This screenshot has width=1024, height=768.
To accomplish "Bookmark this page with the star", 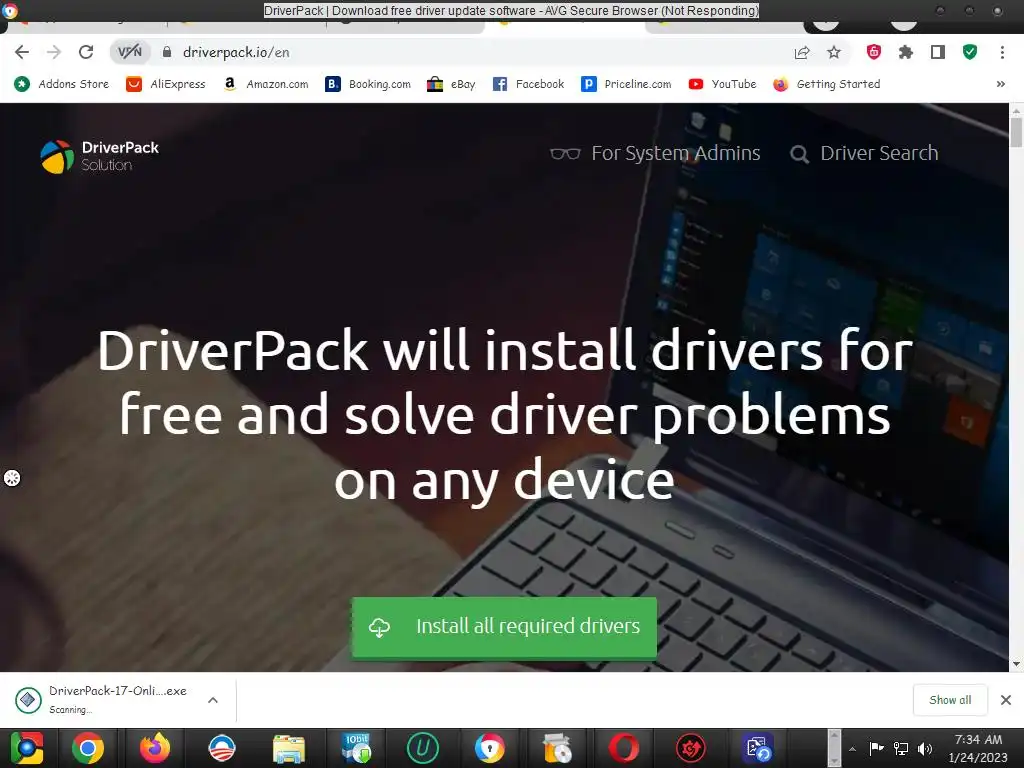I will [x=834, y=52].
